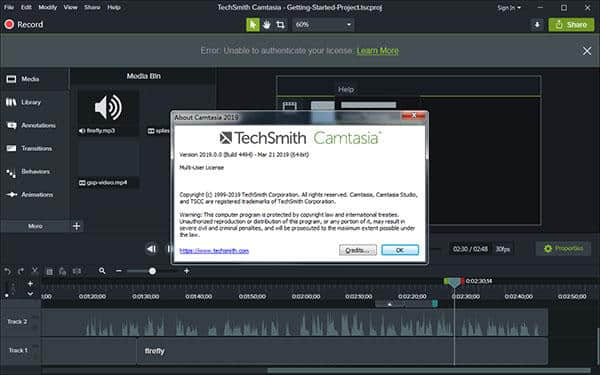The width and height of the screenshot is (600, 375).
Task: Dismiss the license error banner
Action: [587, 51]
